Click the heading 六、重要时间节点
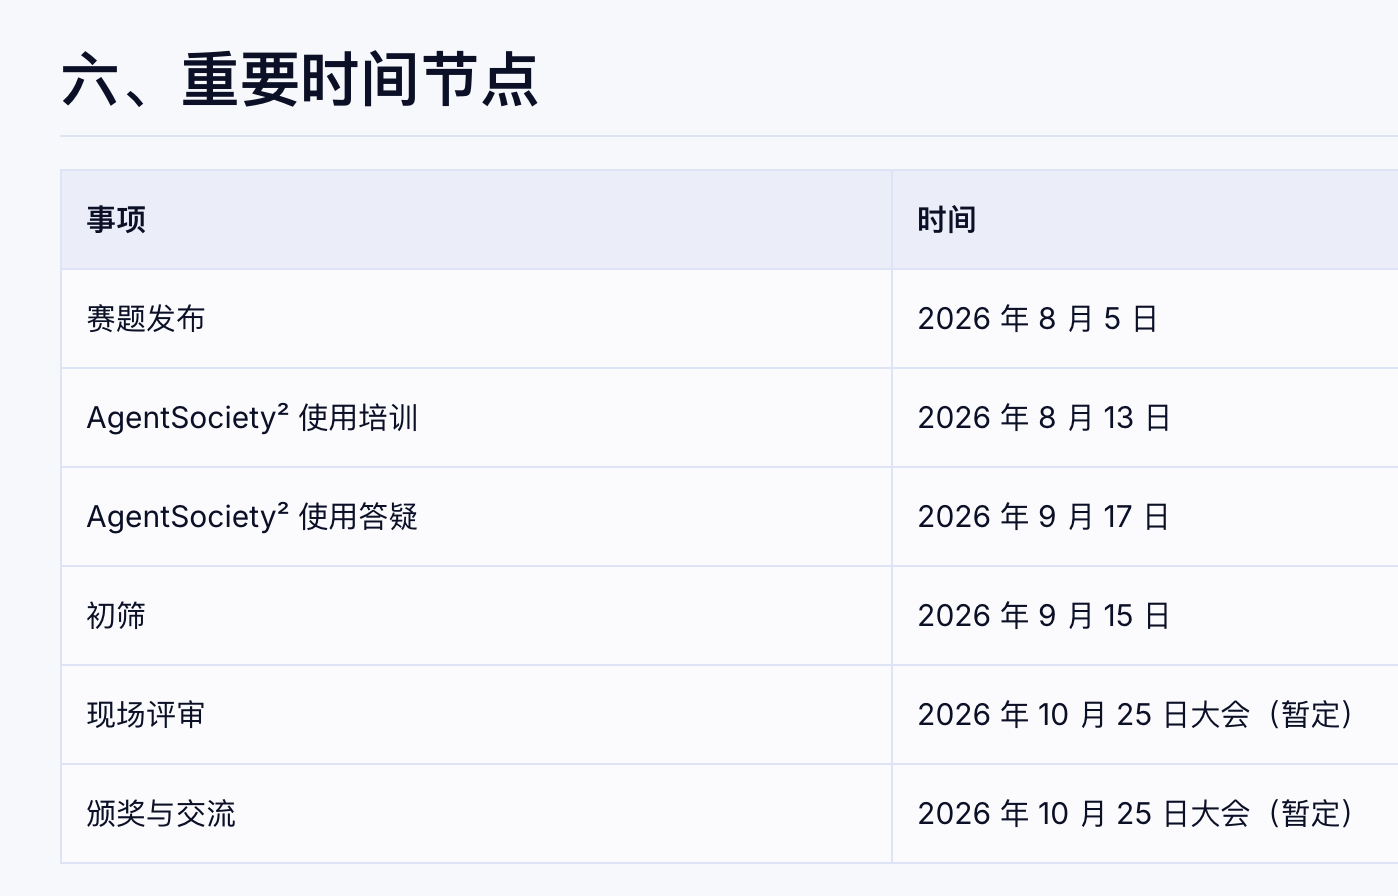The width and height of the screenshot is (1398, 896). [300, 80]
